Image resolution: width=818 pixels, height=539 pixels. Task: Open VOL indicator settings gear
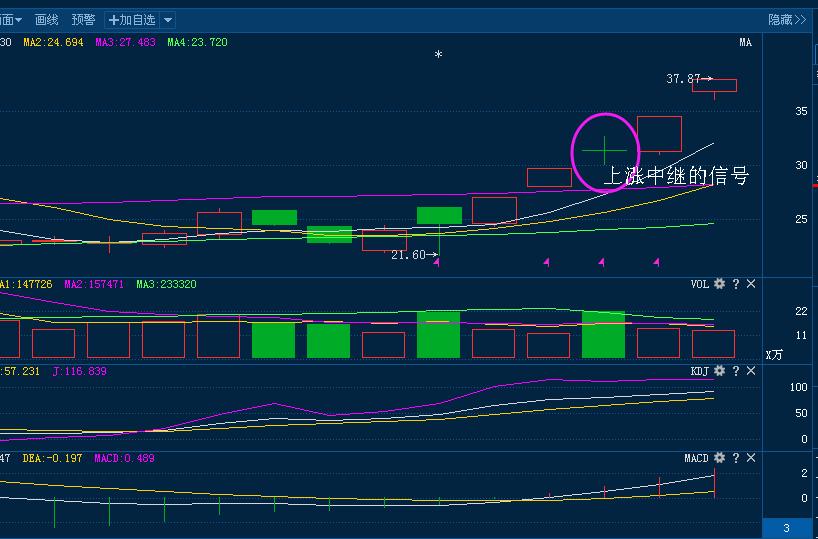(x=719, y=284)
